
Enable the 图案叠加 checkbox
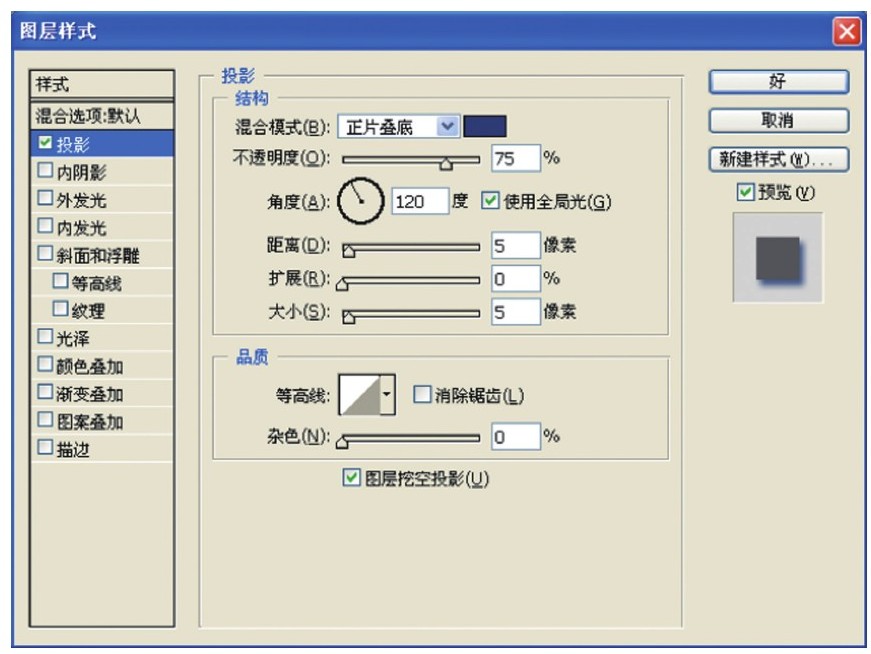point(45,420)
